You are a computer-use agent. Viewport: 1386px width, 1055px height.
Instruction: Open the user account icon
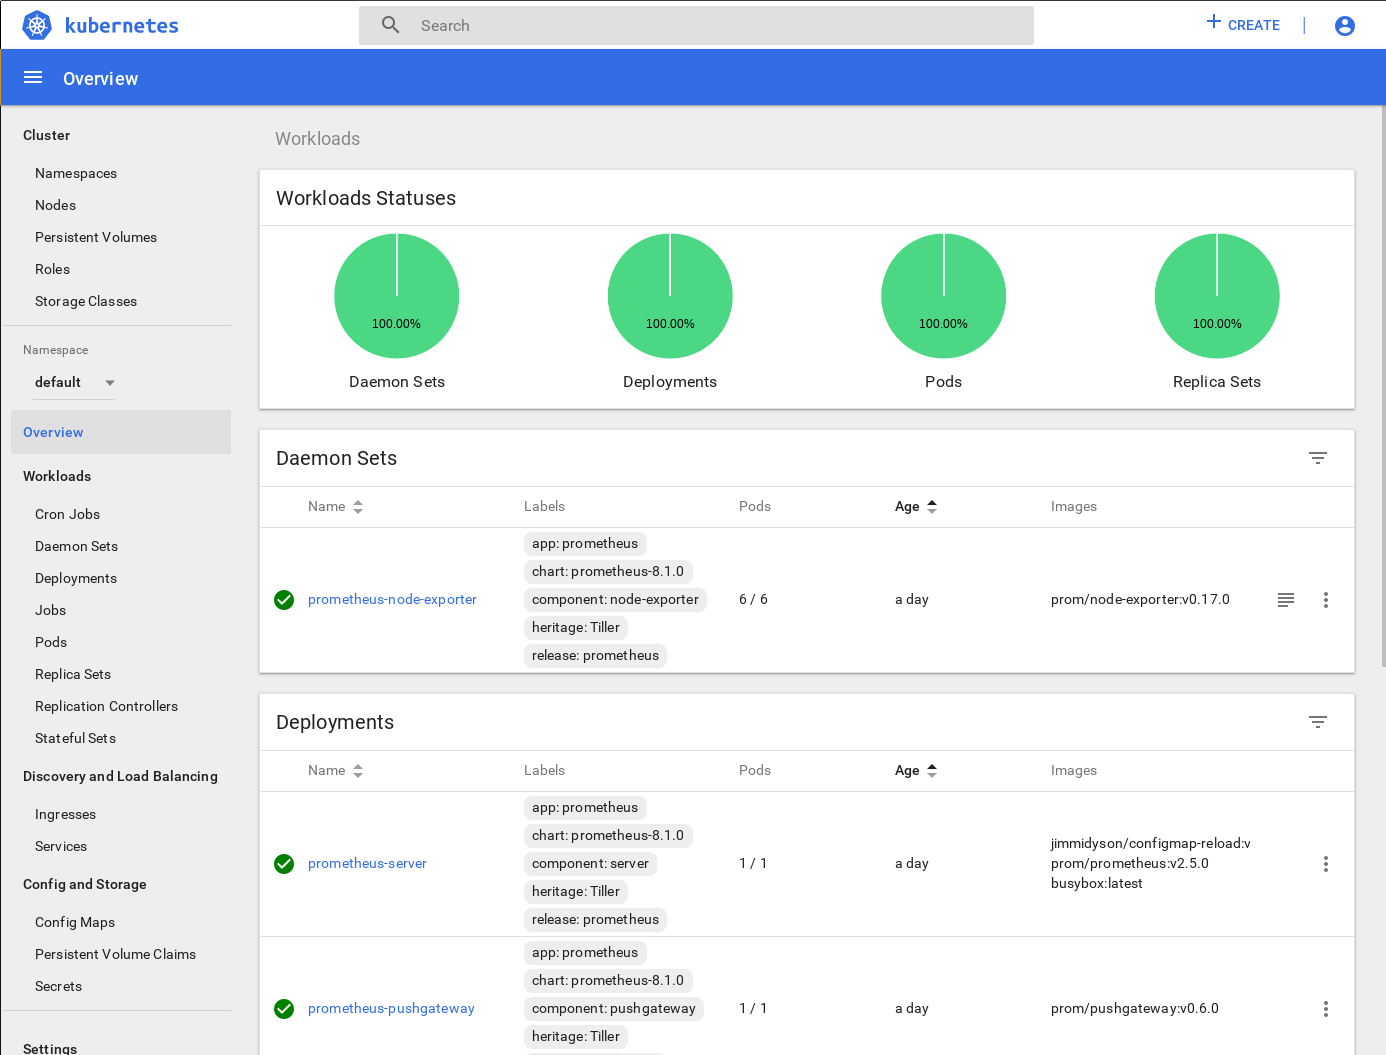pos(1344,26)
